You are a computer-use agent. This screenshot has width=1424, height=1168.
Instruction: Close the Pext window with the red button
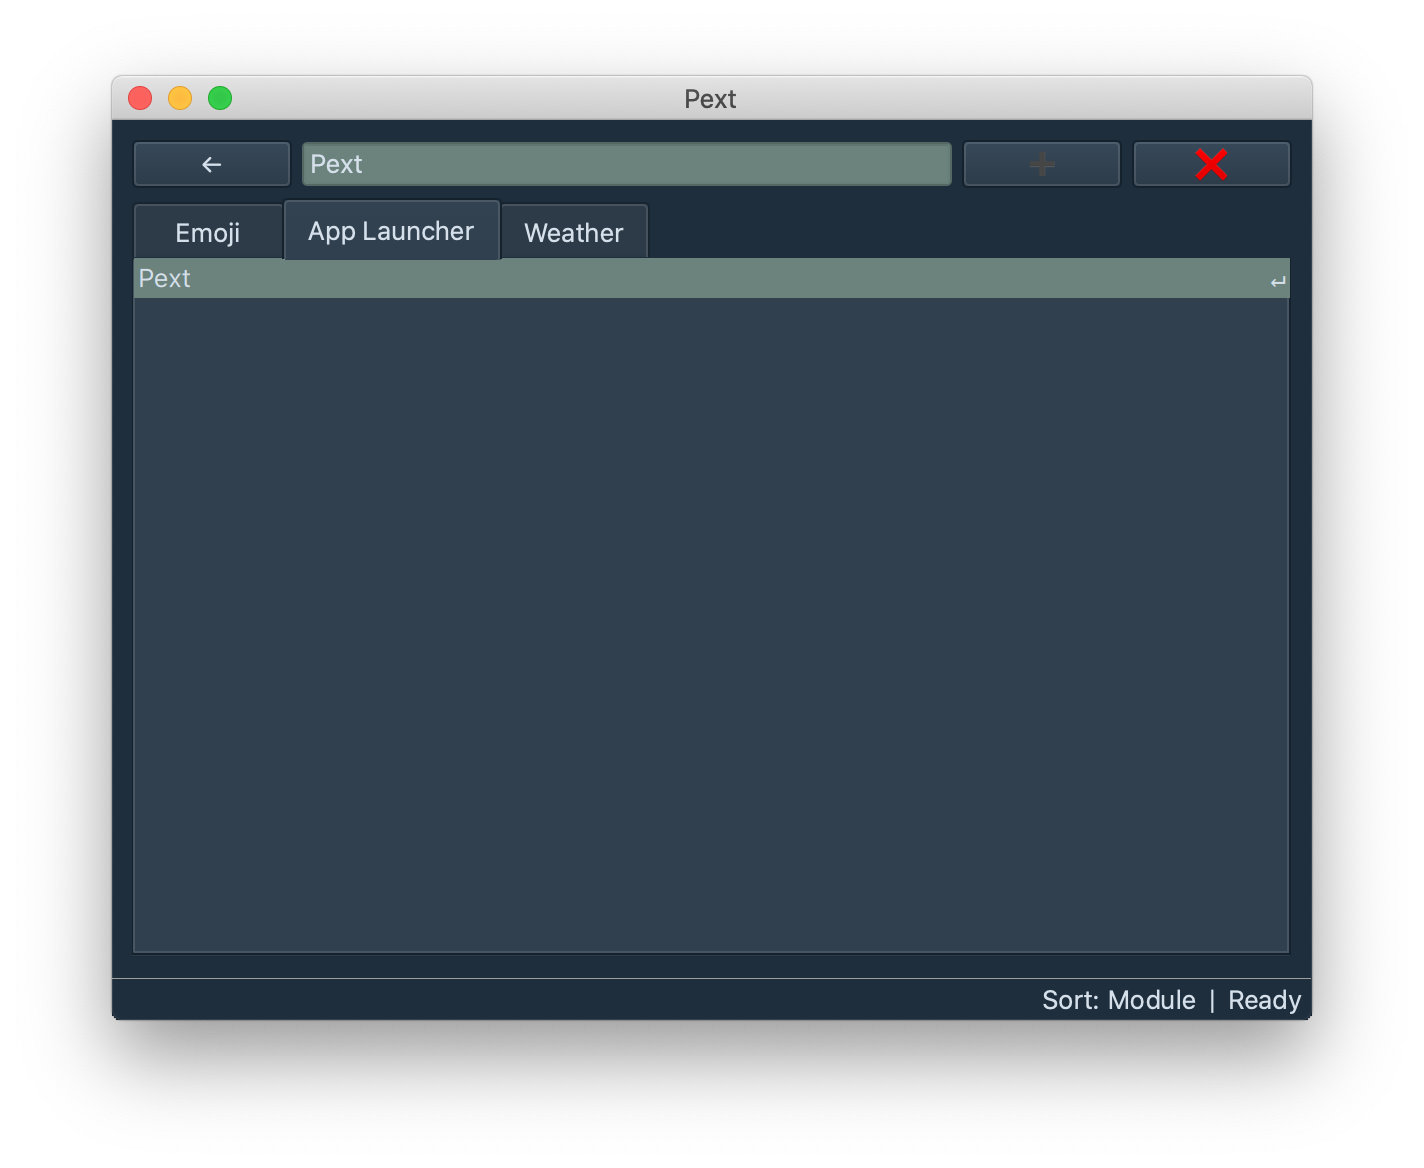[140, 98]
